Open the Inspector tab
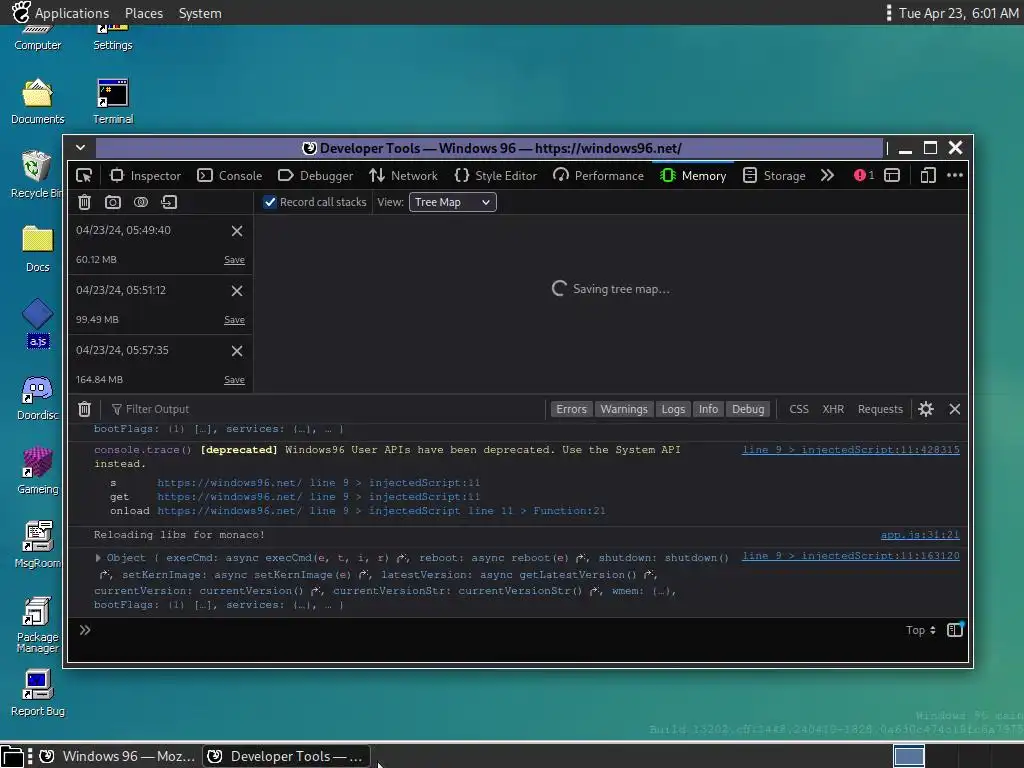Image resolution: width=1024 pixels, height=768 pixels. (146, 176)
